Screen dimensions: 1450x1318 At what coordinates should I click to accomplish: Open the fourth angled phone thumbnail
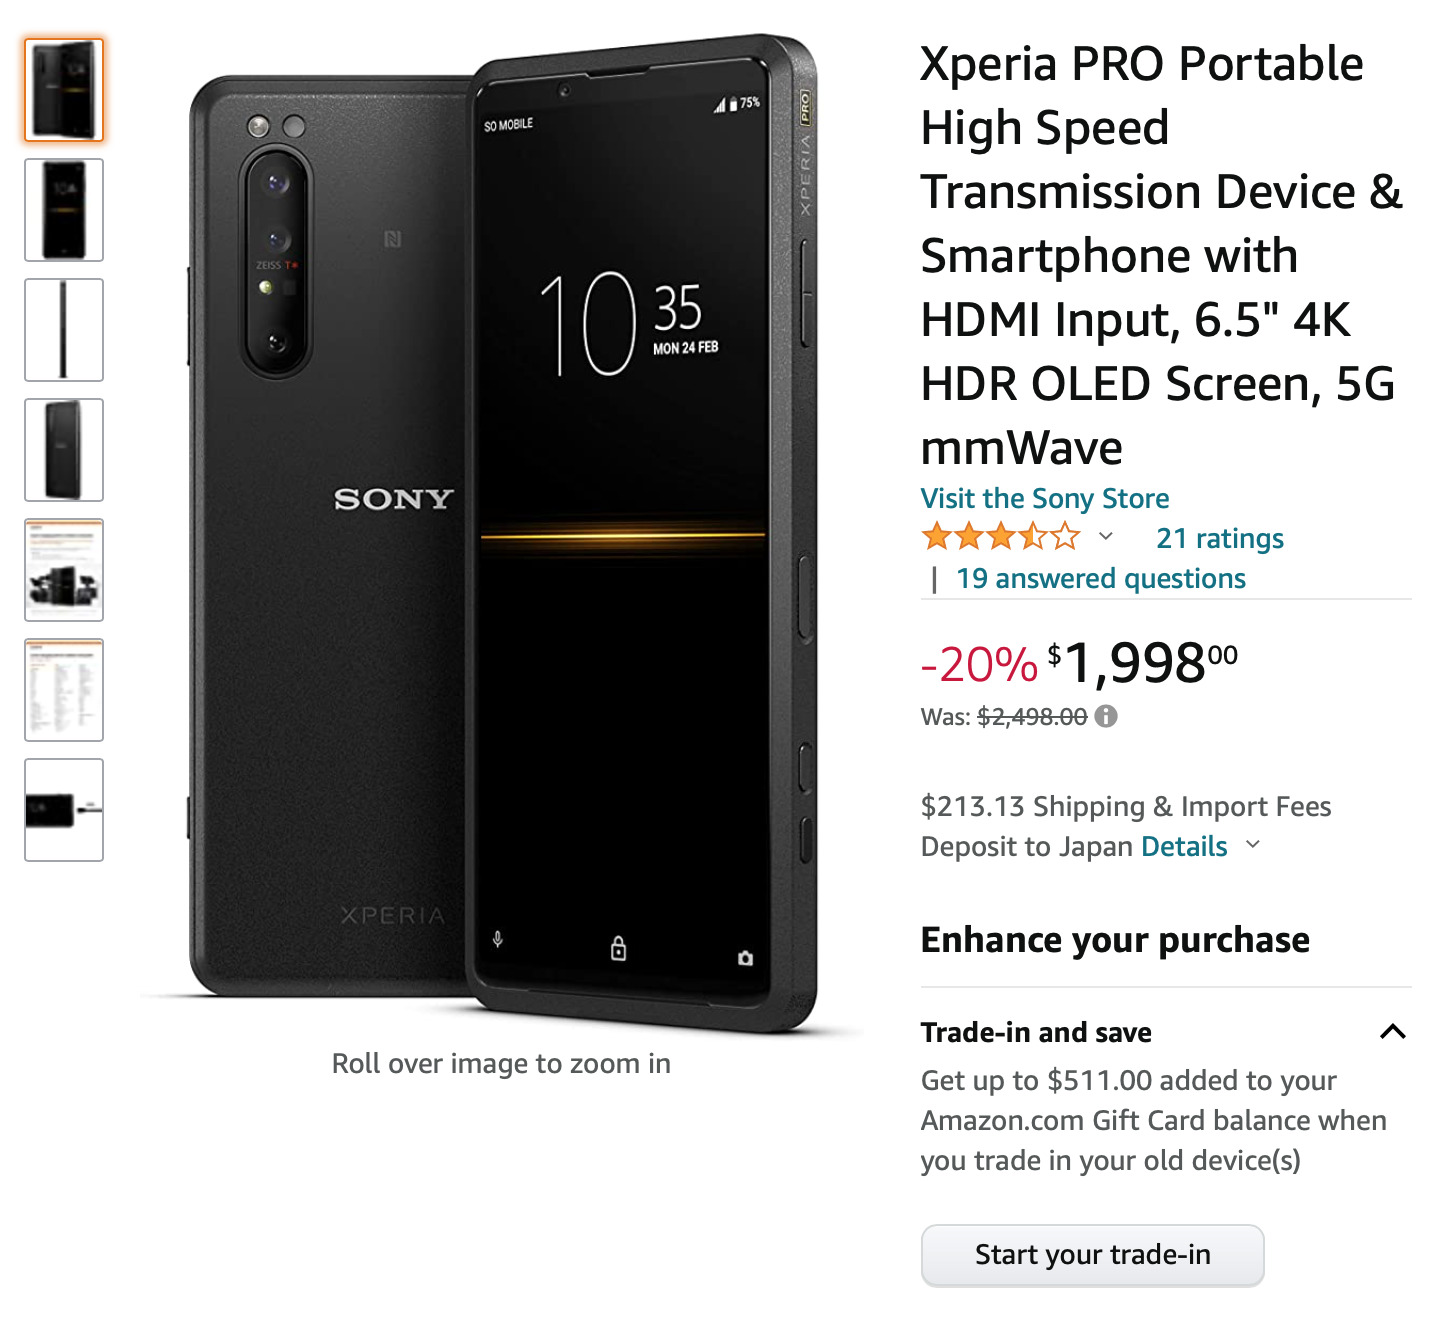pos(64,450)
